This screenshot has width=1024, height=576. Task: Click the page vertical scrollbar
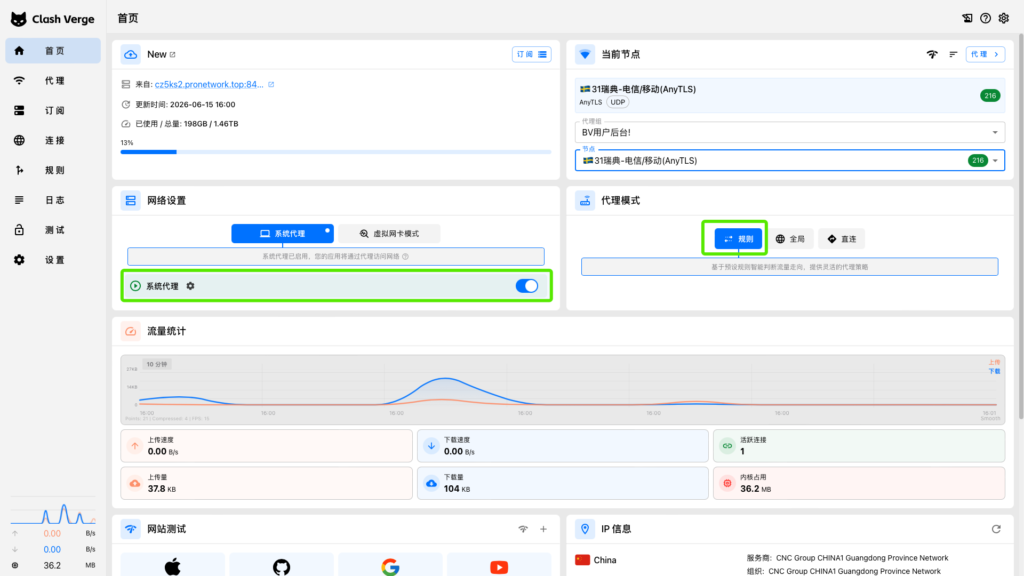pos(1020,229)
